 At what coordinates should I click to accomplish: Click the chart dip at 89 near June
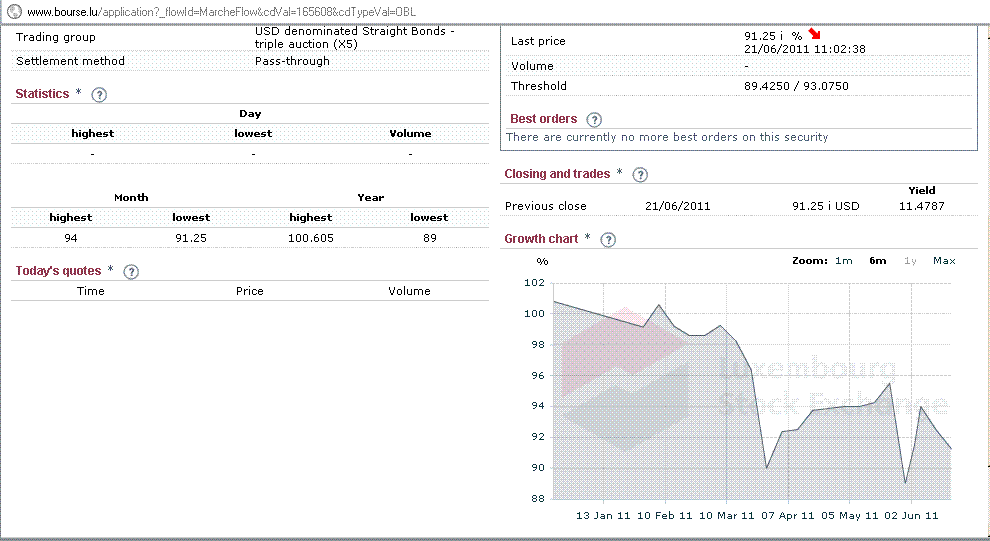905,482
